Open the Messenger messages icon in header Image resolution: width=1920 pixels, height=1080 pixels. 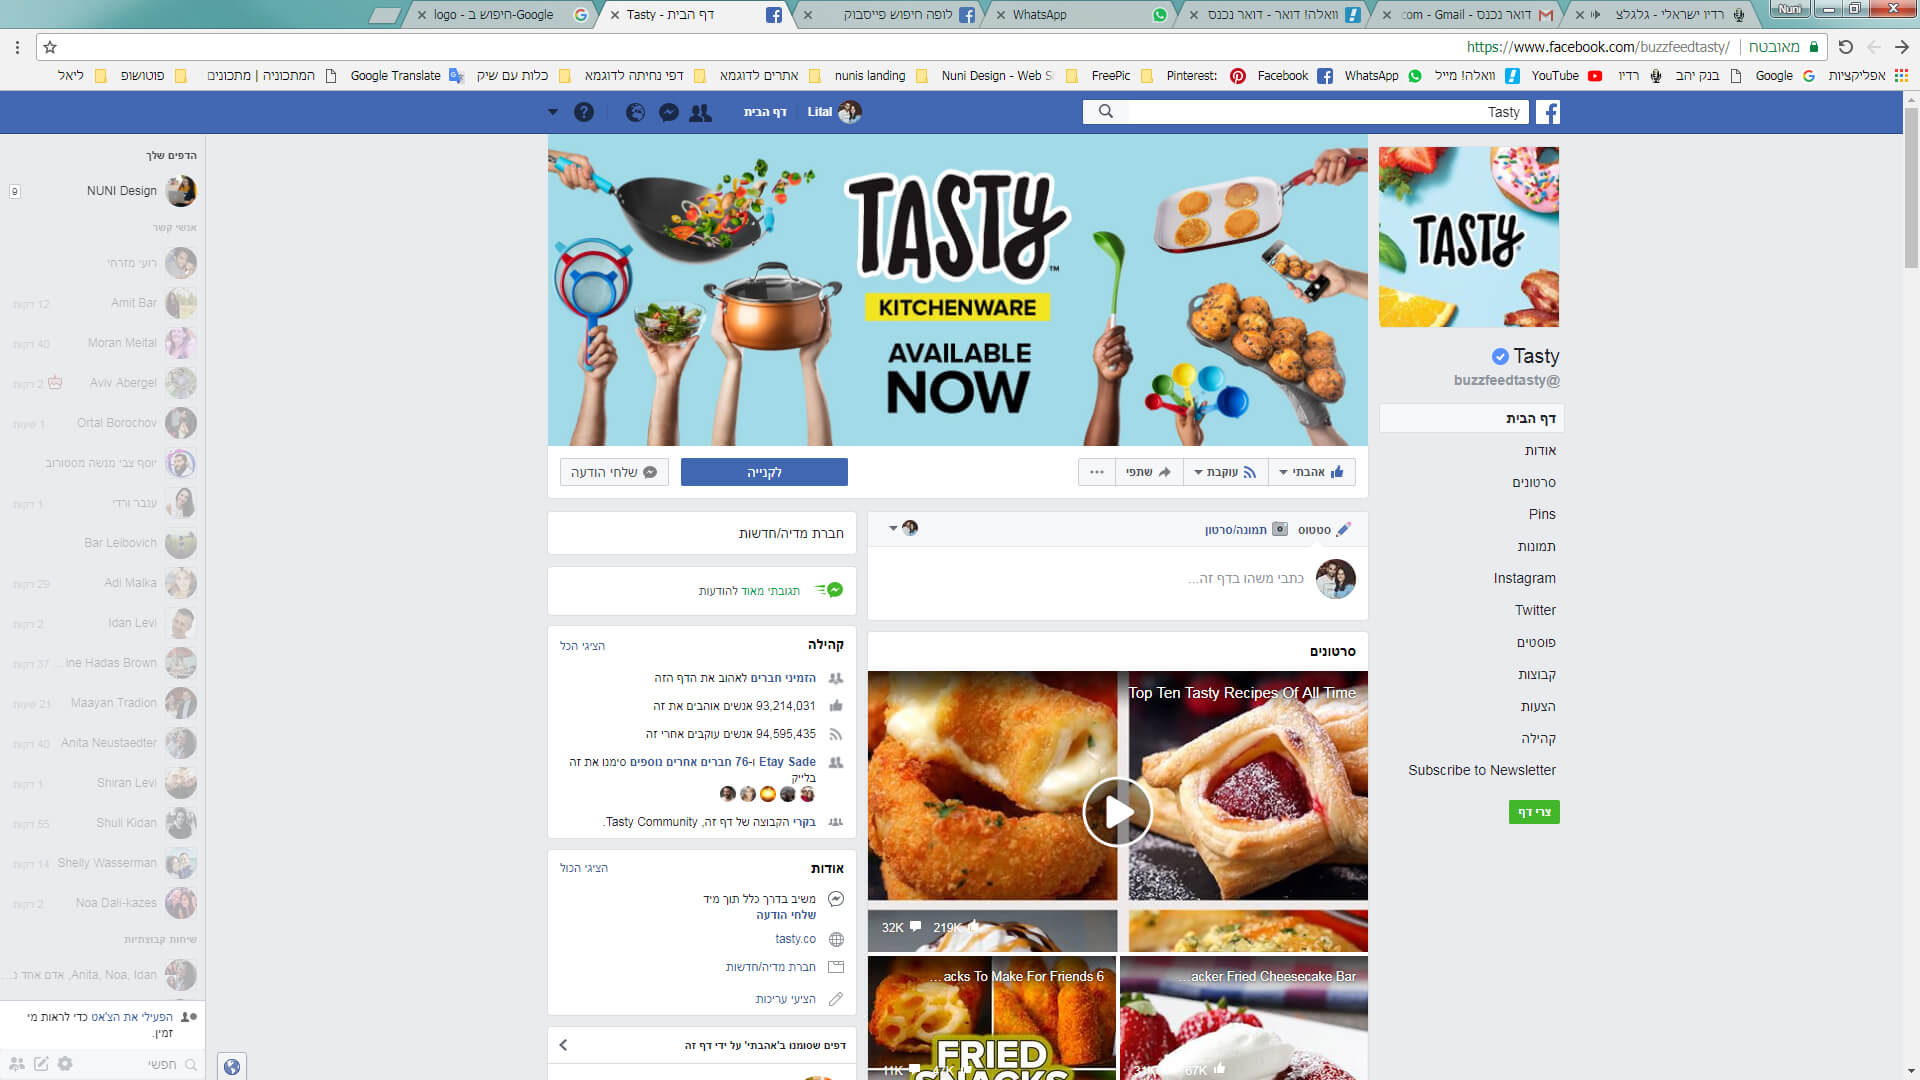pyautogui.click(x=669, y=112)
